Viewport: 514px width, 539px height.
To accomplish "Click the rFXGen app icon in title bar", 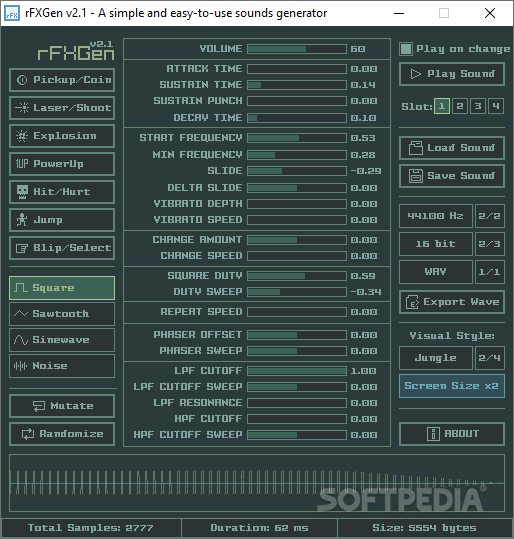I will [x=12, y=13].
